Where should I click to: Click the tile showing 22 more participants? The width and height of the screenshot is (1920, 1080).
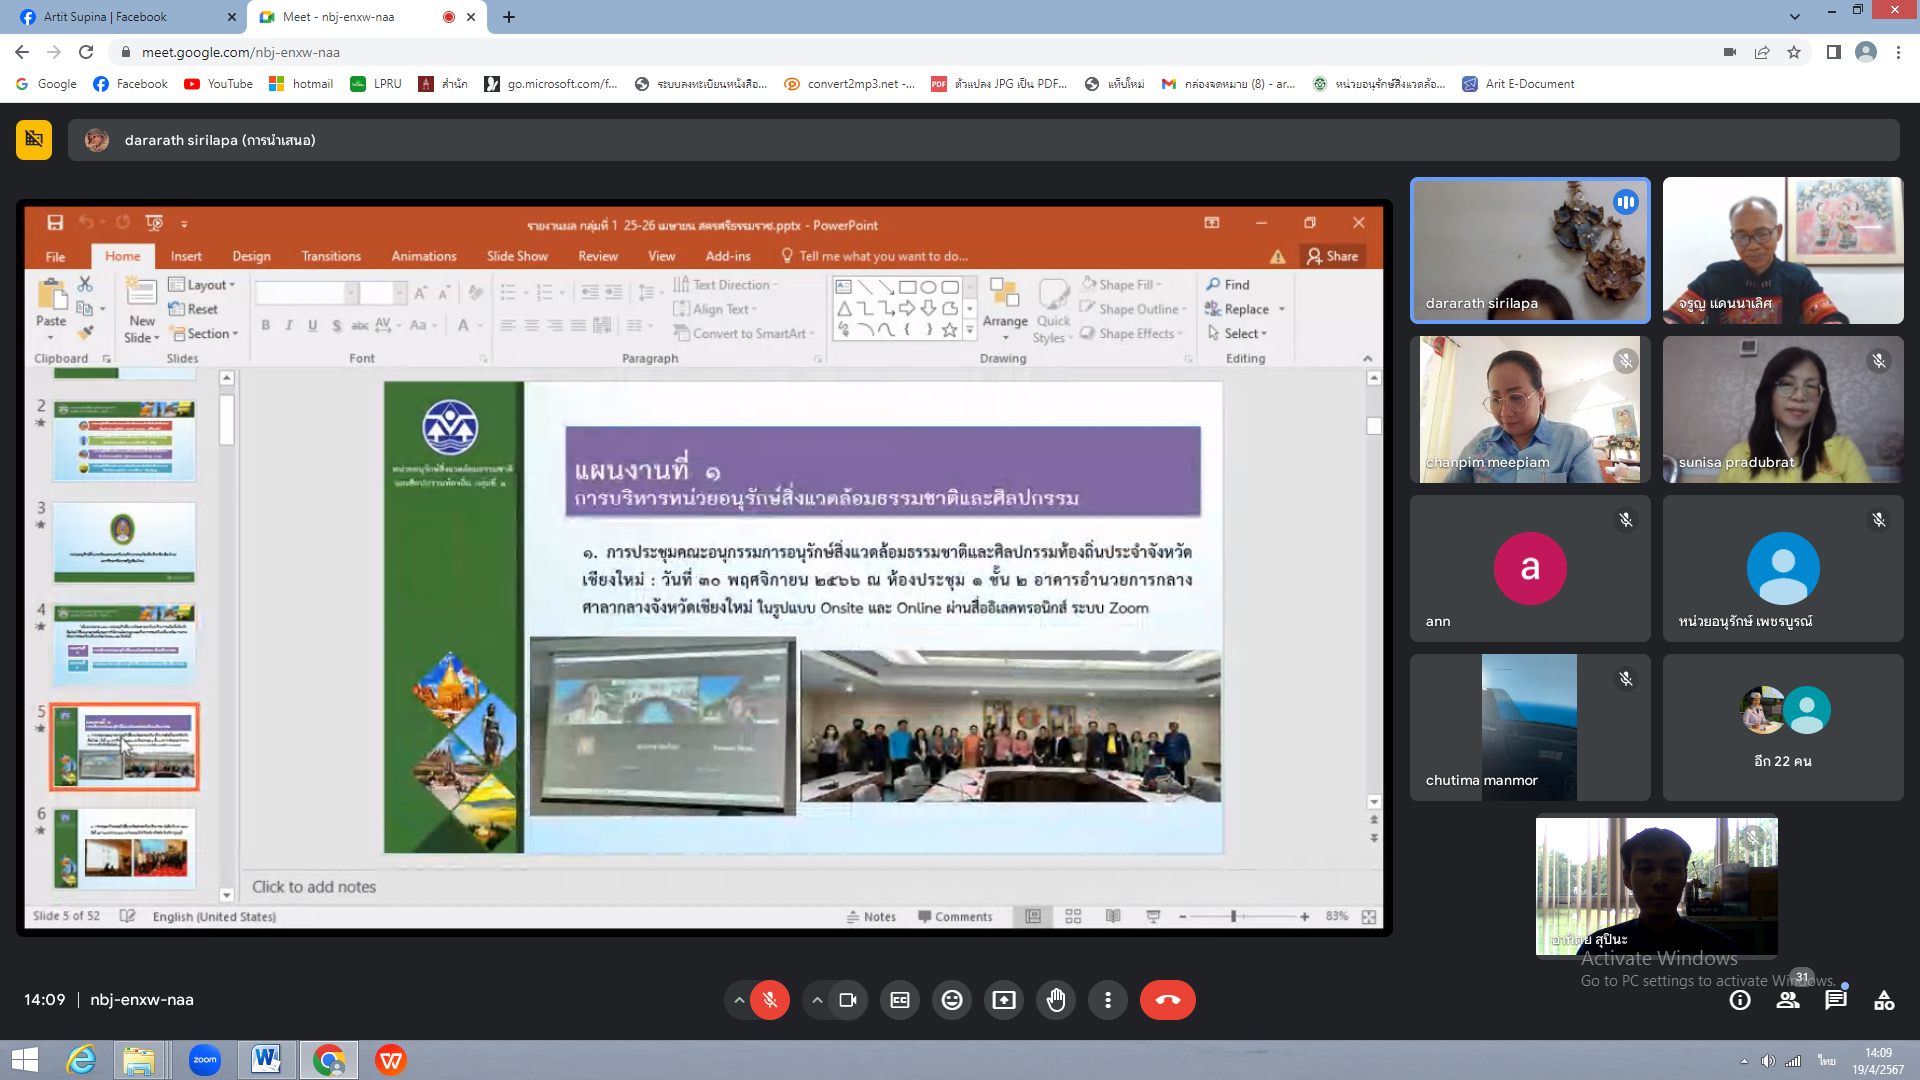(1782, 727)
